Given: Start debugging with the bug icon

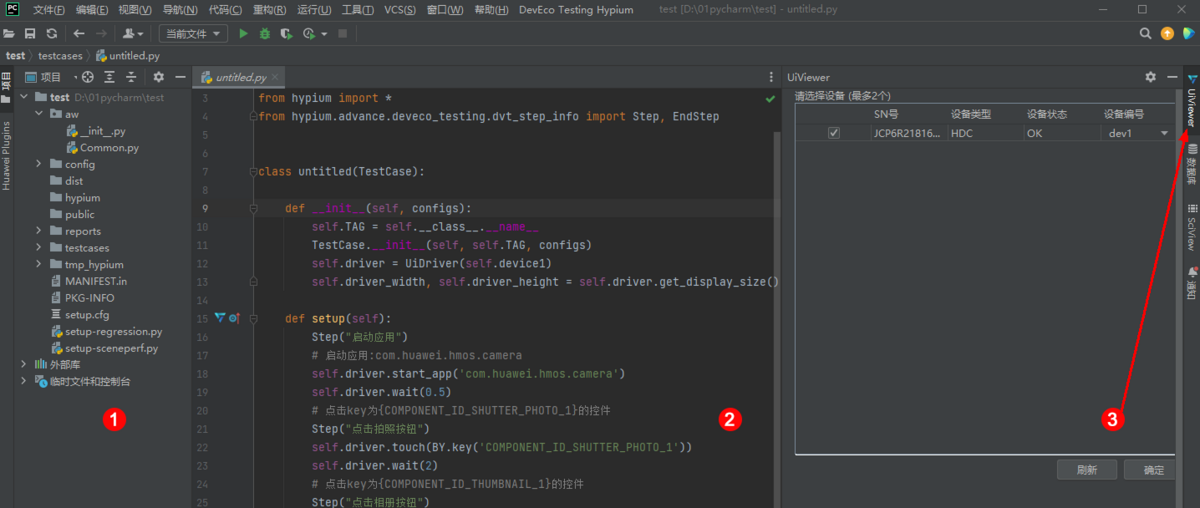Looking at the screenshot, I should (x=265, y=33).
